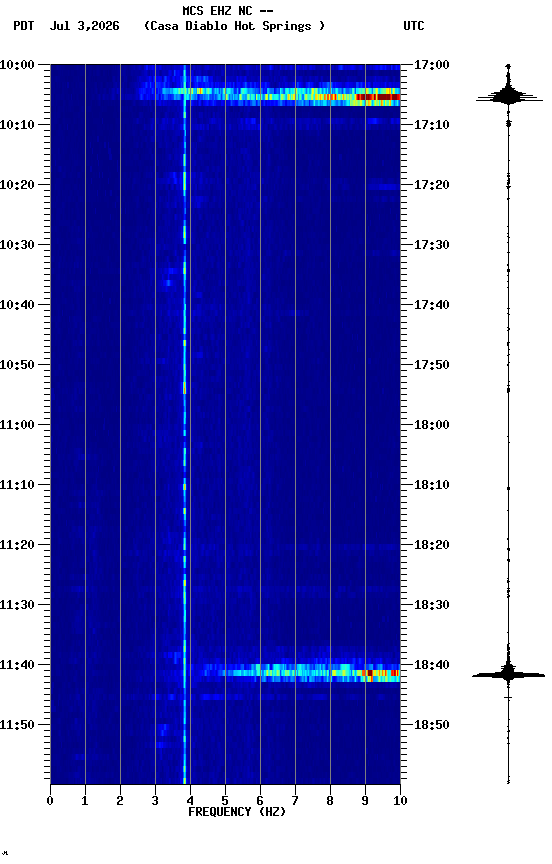The image size is (552, 864).
Task: Click the frequency axis tick label 7
Action: point(295,801)
